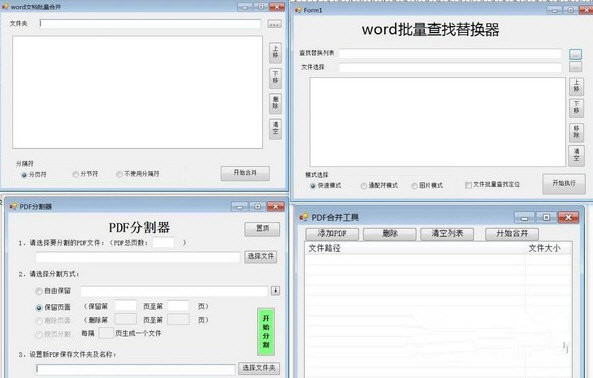The width and height of the screenshot is (593, 378).
Task: Click the save folder path field
Action: [135, 369]
